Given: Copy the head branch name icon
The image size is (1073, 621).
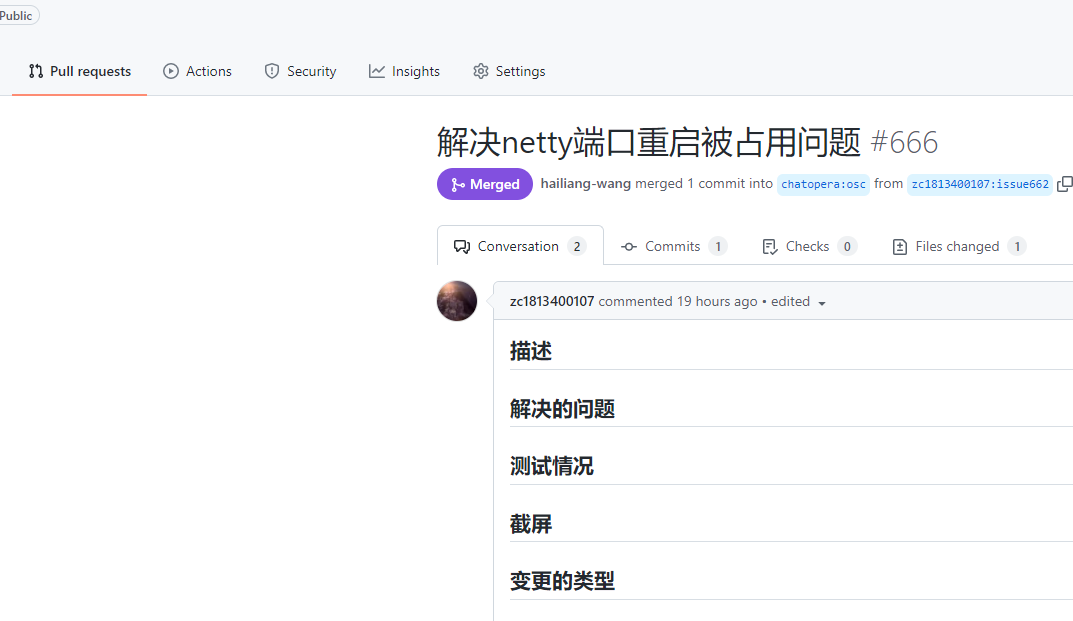Looking at the screenshot, I should 1065,184.
